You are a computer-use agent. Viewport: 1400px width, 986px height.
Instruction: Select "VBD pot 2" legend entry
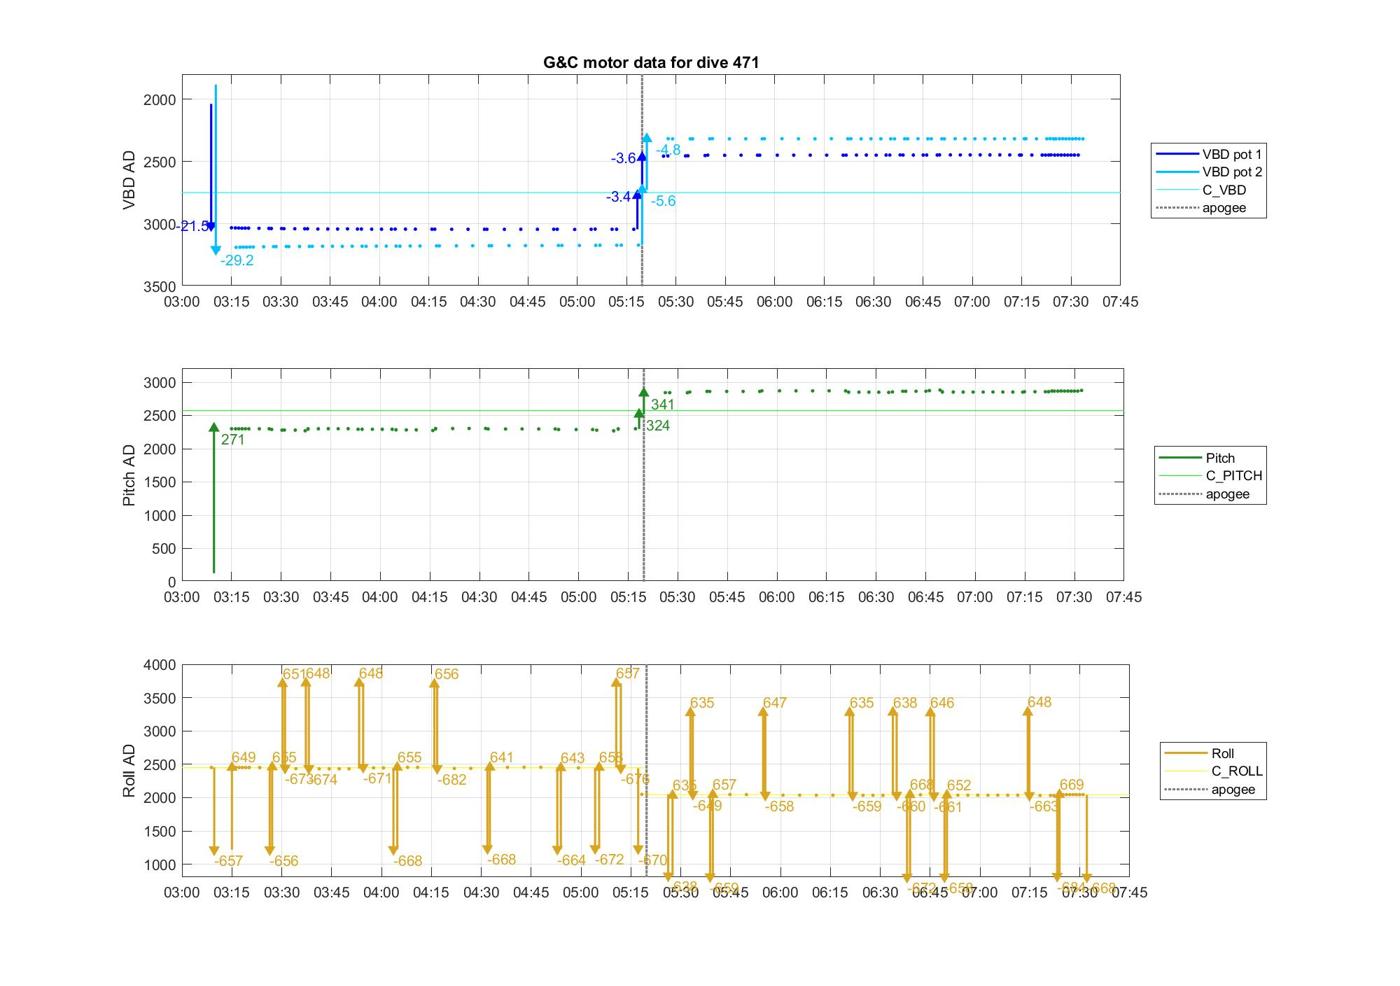[x=1208, y=172]
